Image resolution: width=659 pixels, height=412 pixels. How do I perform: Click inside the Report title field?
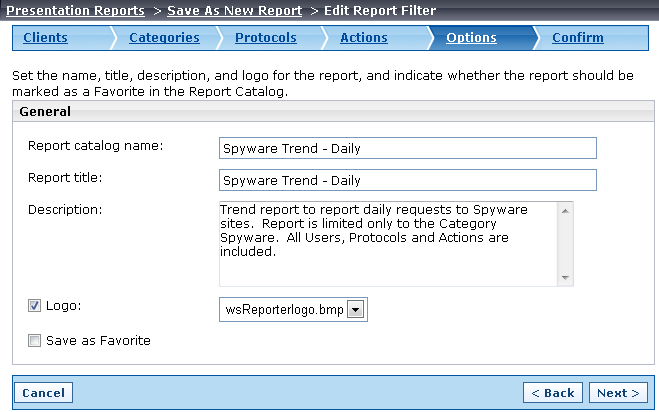(408, 180)
